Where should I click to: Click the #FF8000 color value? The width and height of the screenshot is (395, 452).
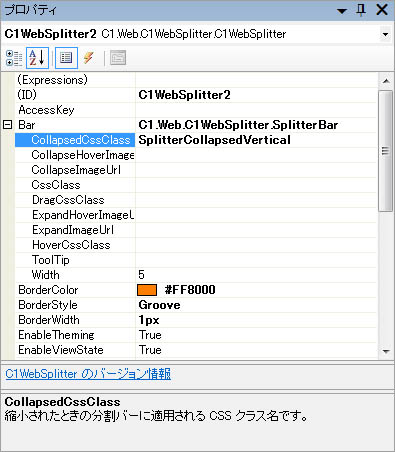click(190, 290)
